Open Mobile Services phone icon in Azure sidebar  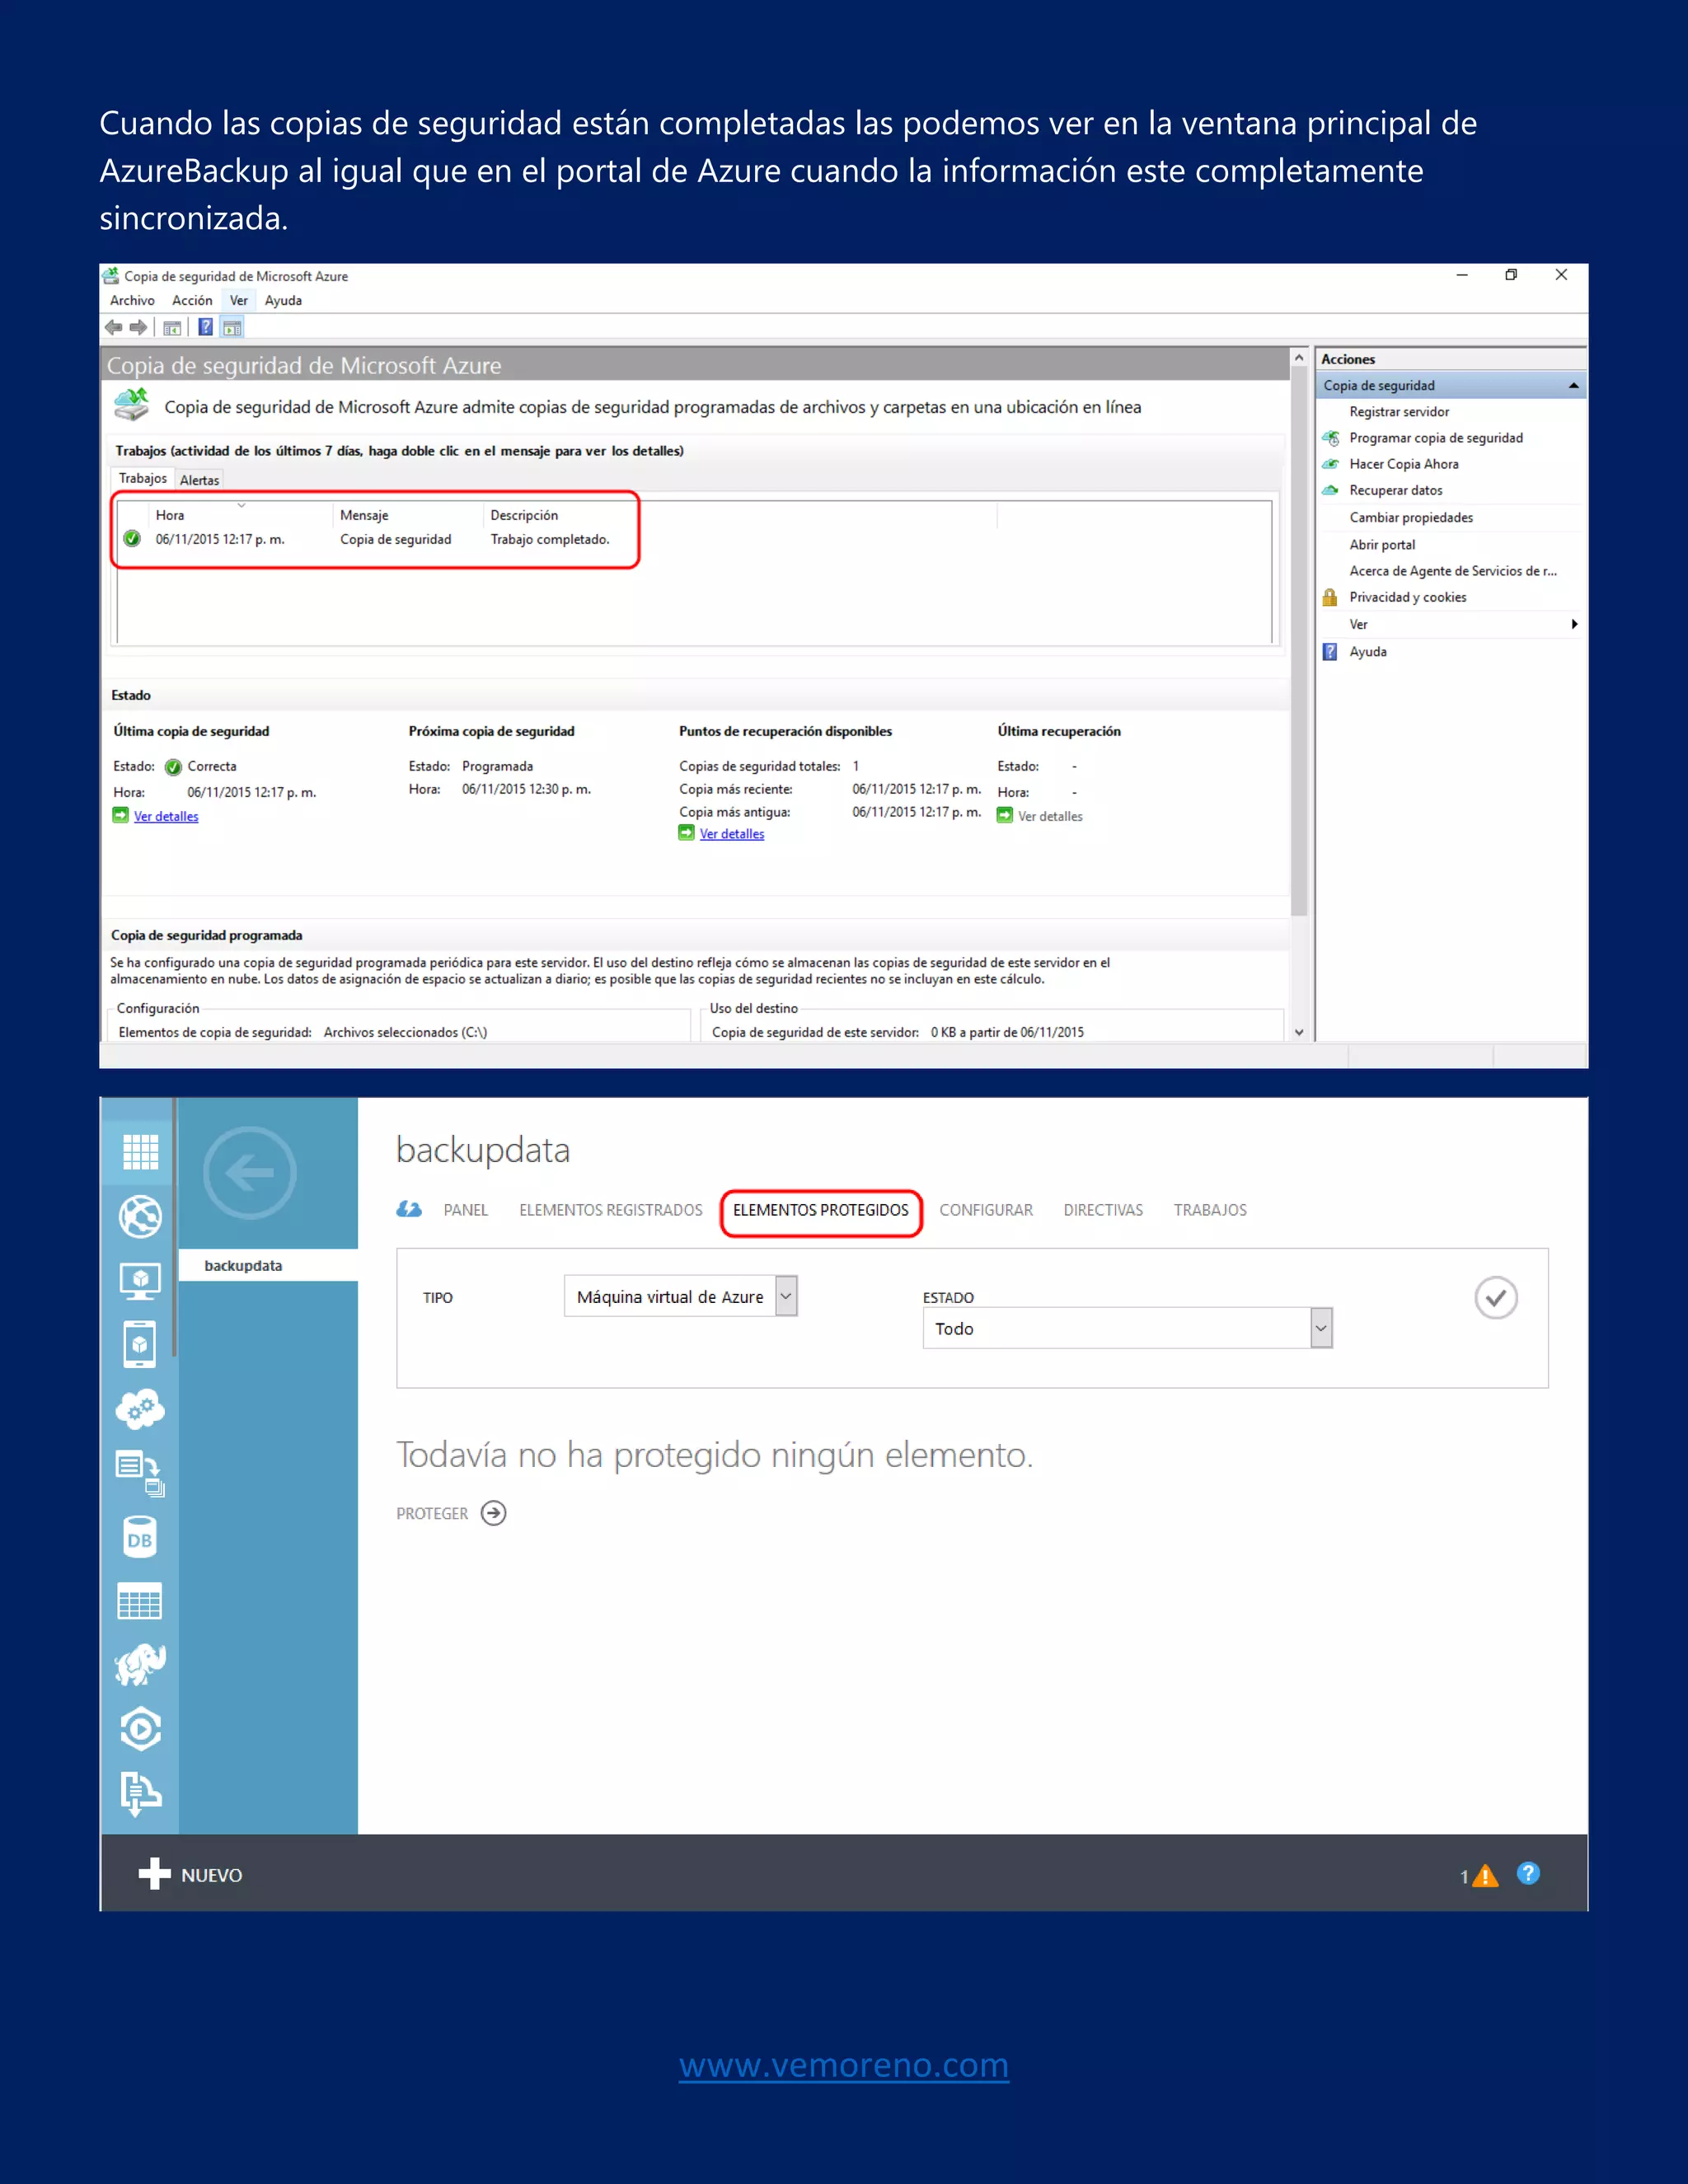click(x=140, y=1345)
